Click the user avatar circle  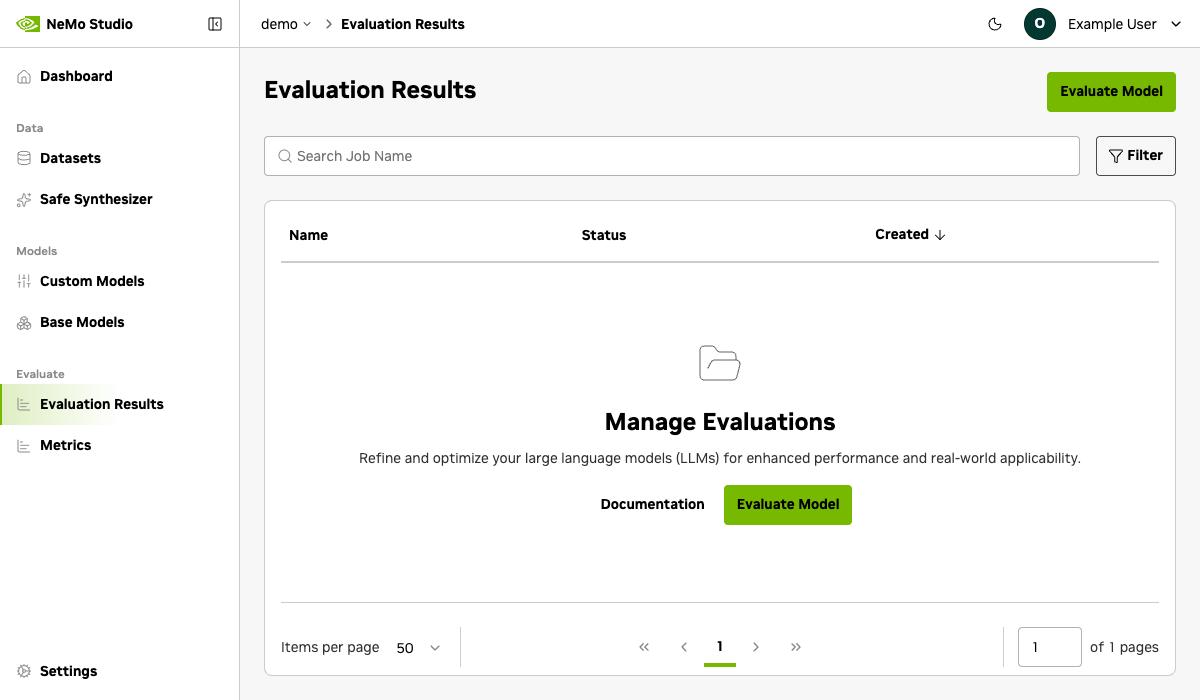coord(1039,23)
